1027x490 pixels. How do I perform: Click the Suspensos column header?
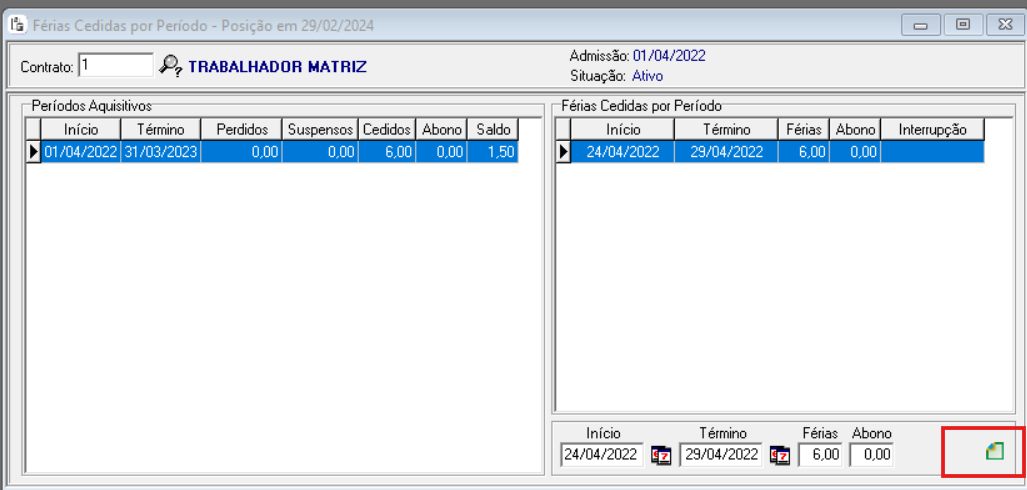click(x=320, y=130)
